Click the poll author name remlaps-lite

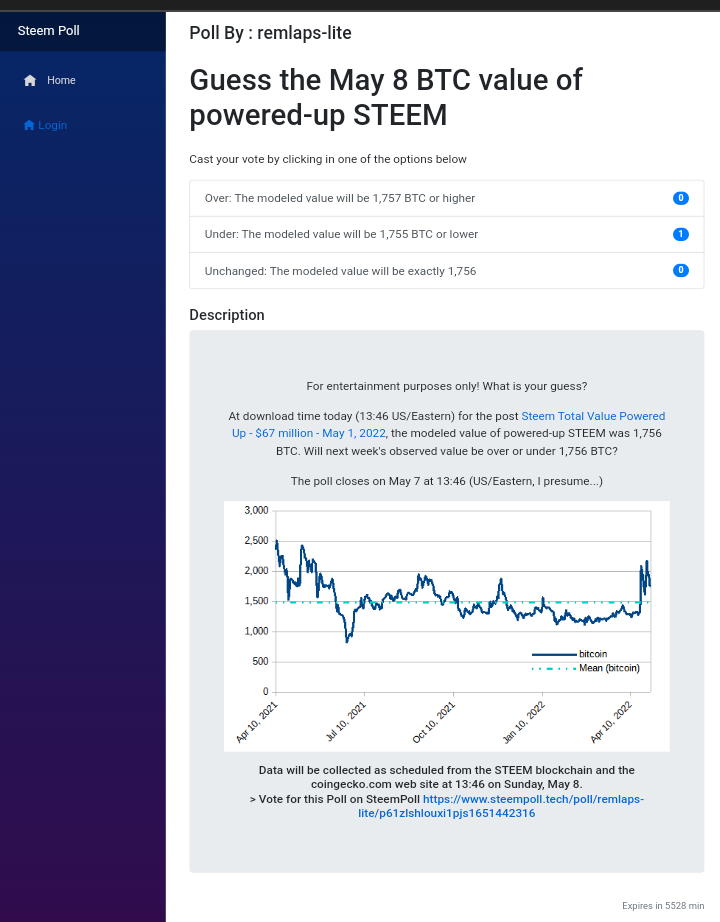tap(304, 33)
